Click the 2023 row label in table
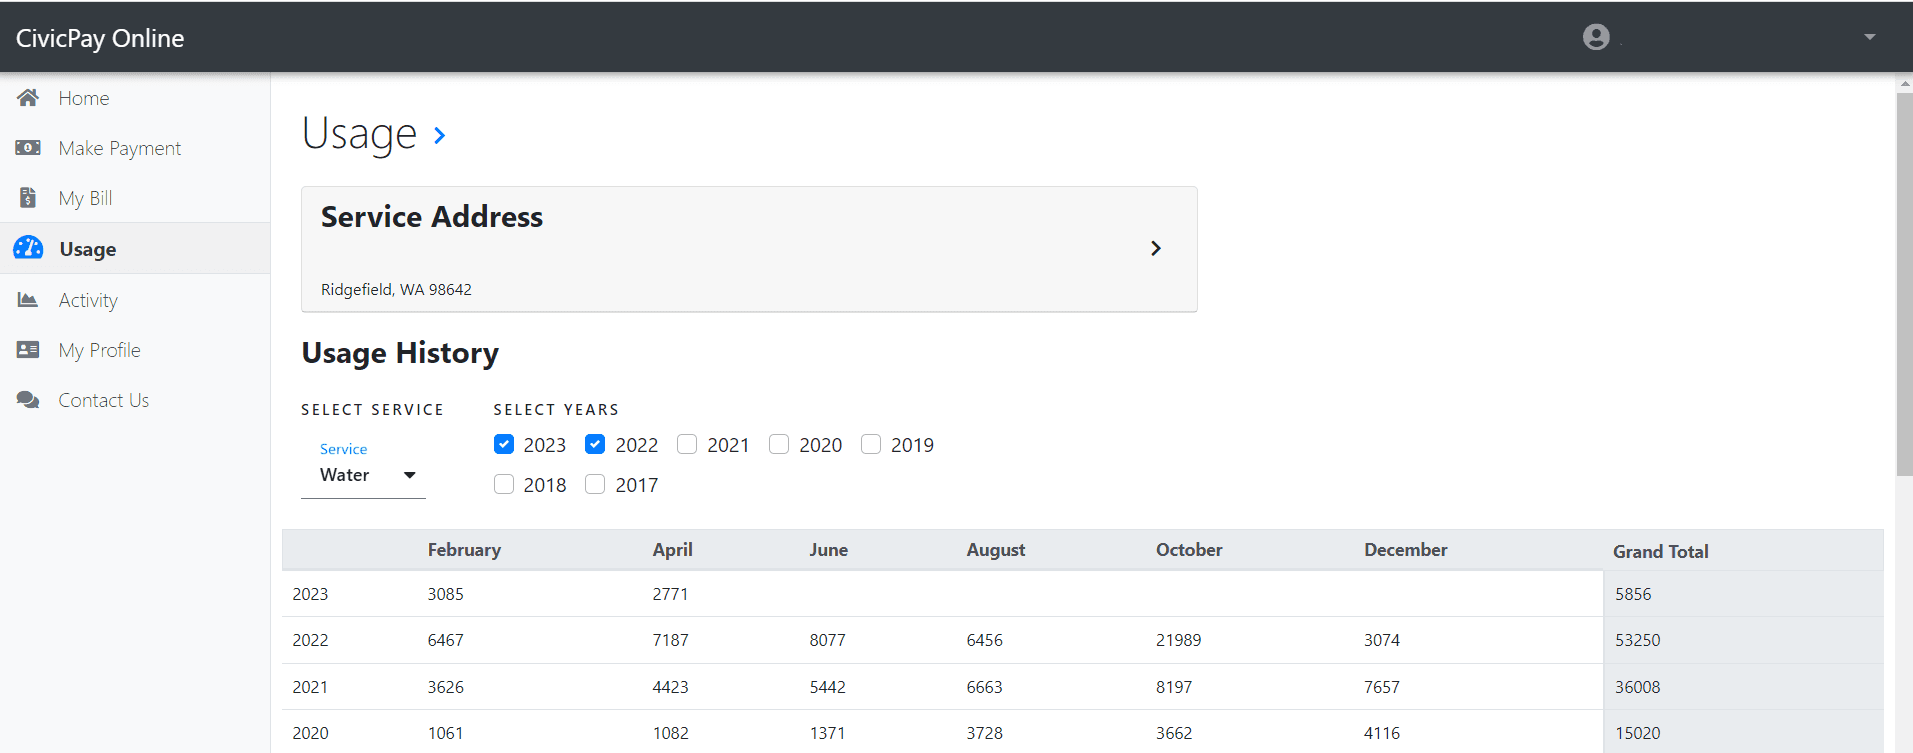The width and height of the screenshot is (1913, 753). pos(310,594)
